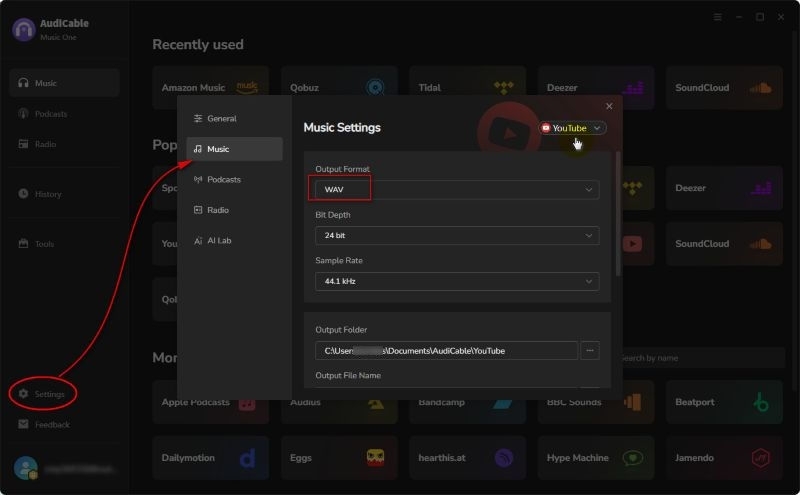Open Feedback in the left sidebar

click(x=64, y=425)
